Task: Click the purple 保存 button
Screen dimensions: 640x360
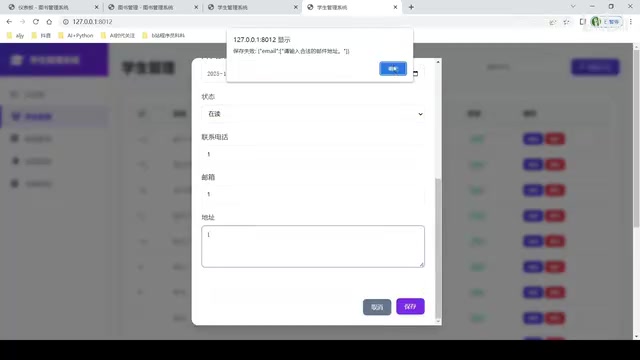Action: (410, 307)
